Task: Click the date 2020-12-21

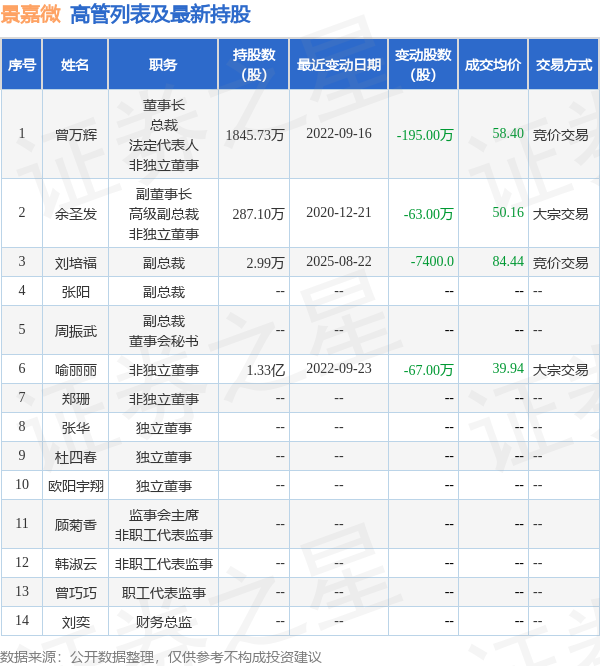Action: (x=339, y=212)
